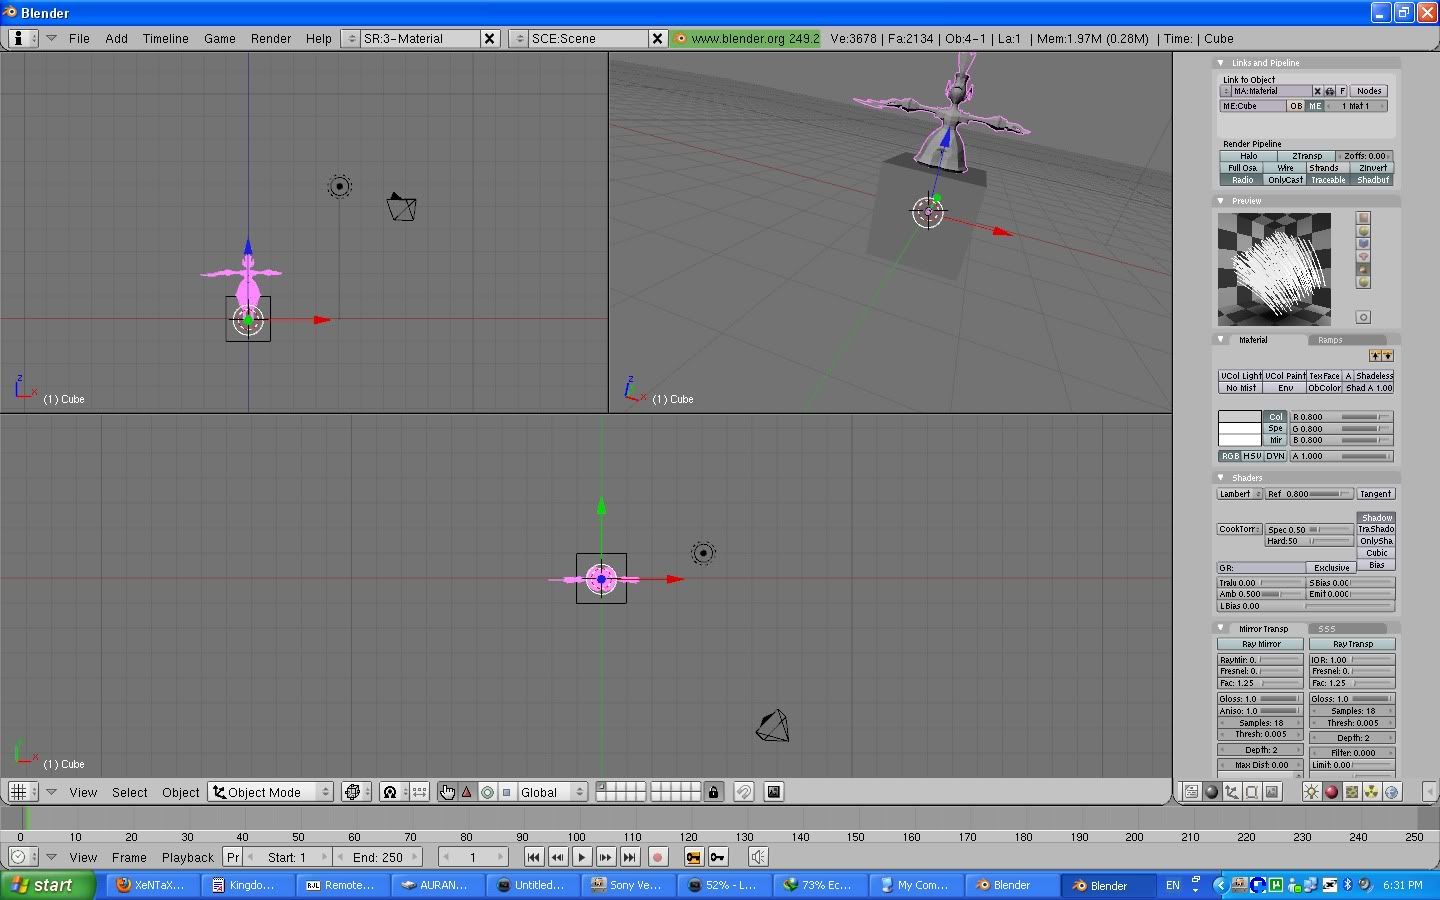
Task: Toggle the Halo render option
Action: click(x=1248, y=156)
